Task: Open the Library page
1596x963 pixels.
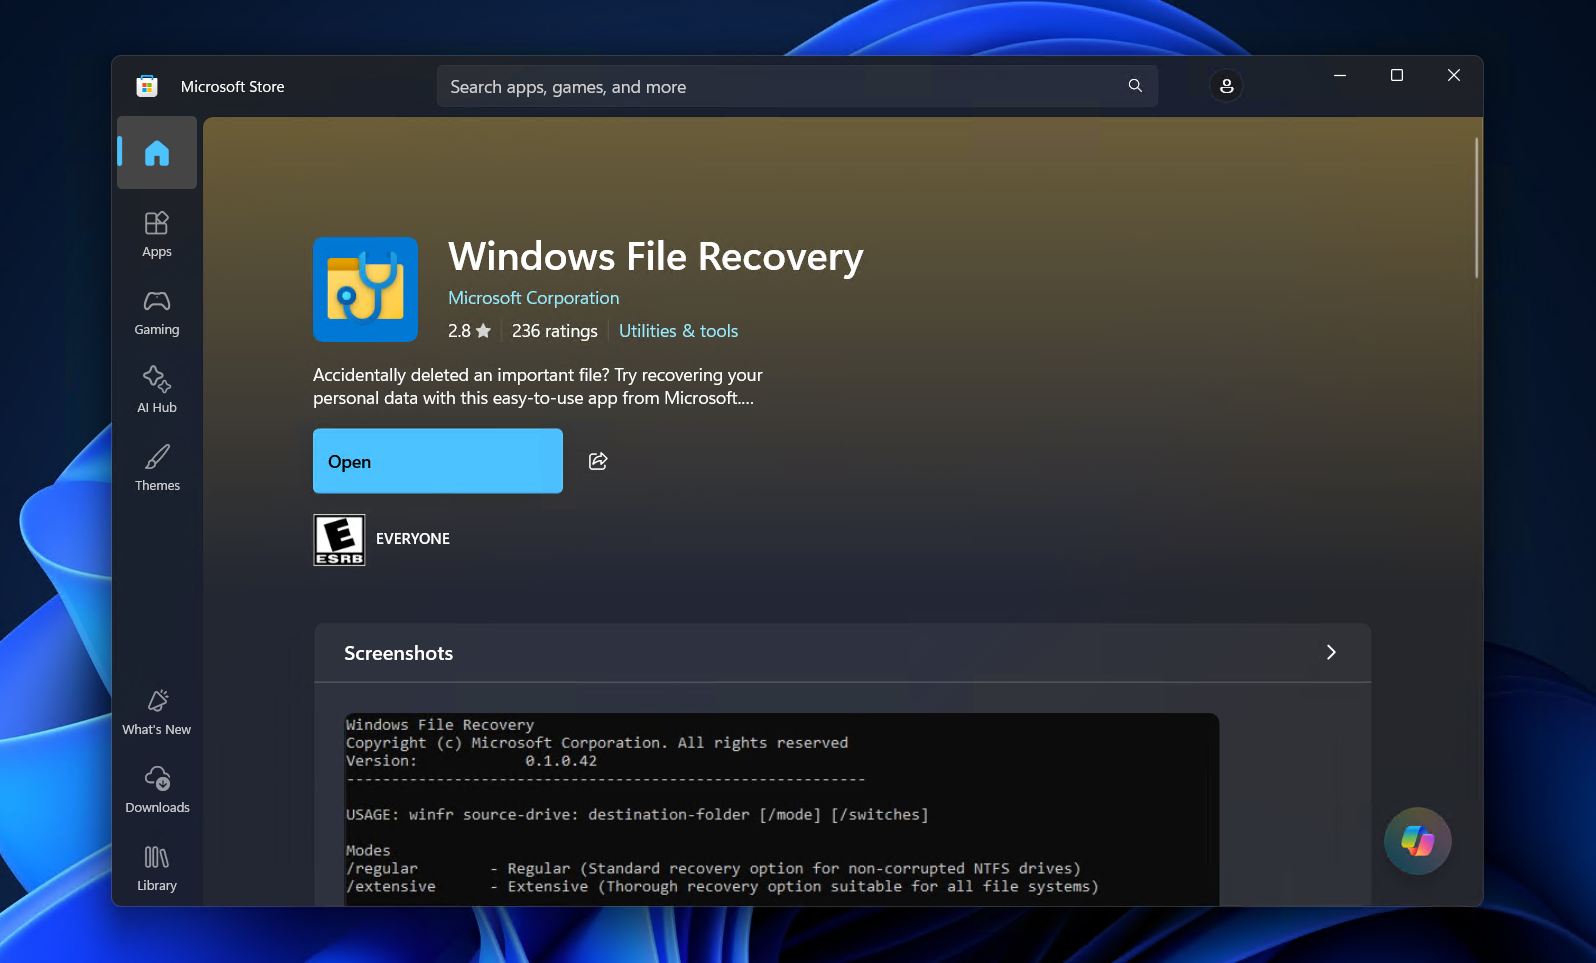Action: (x=157, y=868)
